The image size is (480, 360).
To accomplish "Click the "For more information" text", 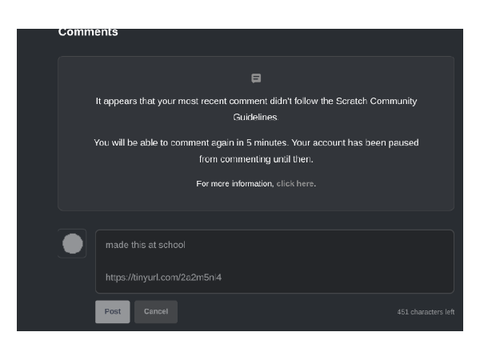I will [235, 184].
